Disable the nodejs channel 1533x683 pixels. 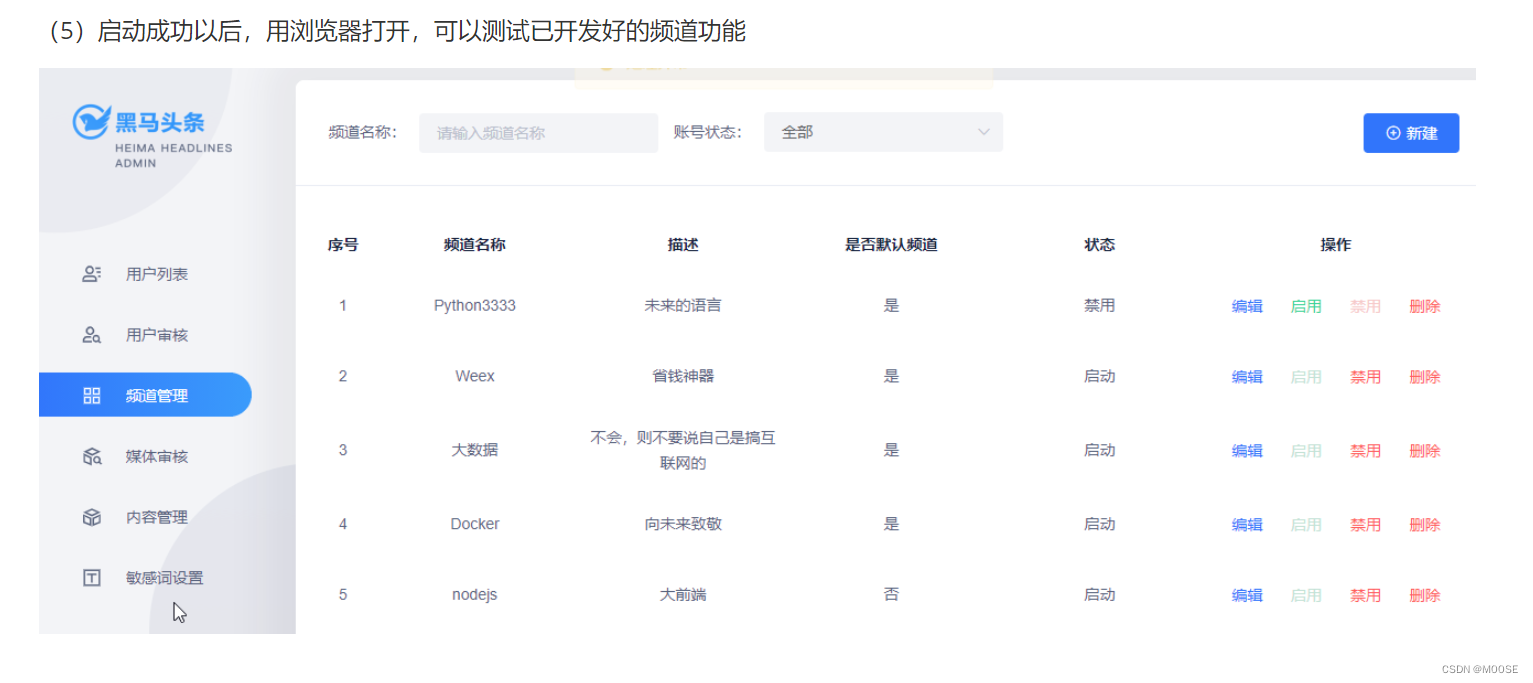point(1365,595)
